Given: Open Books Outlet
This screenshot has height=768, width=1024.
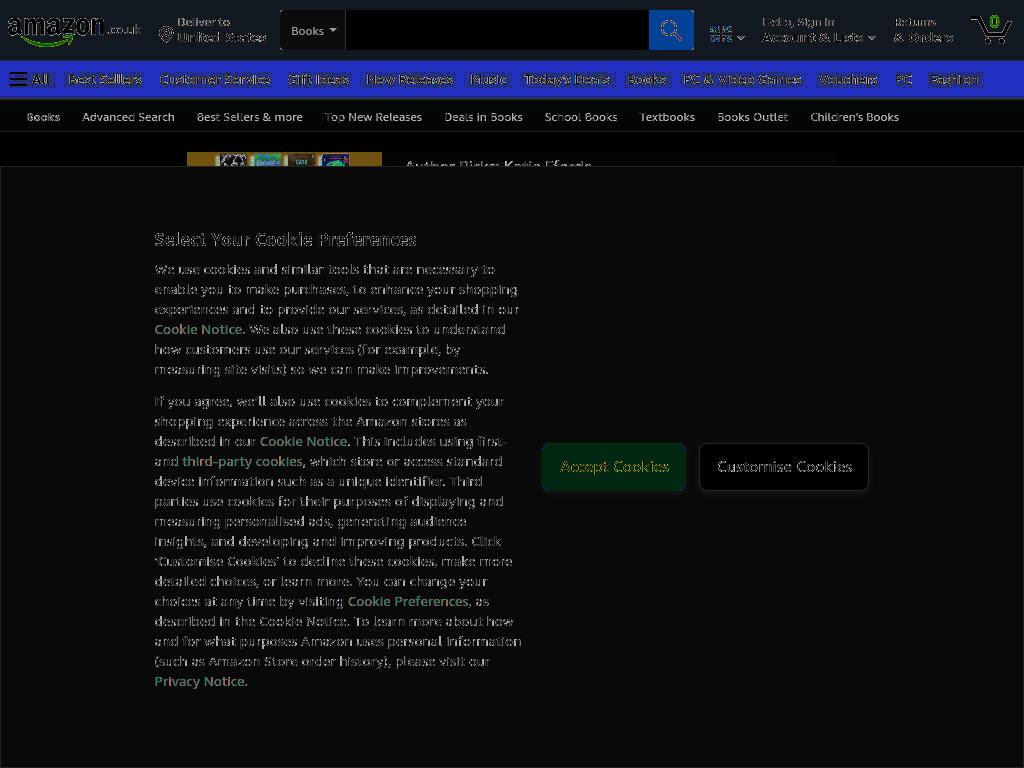Looking at the screenshot, I should [752, 117].
